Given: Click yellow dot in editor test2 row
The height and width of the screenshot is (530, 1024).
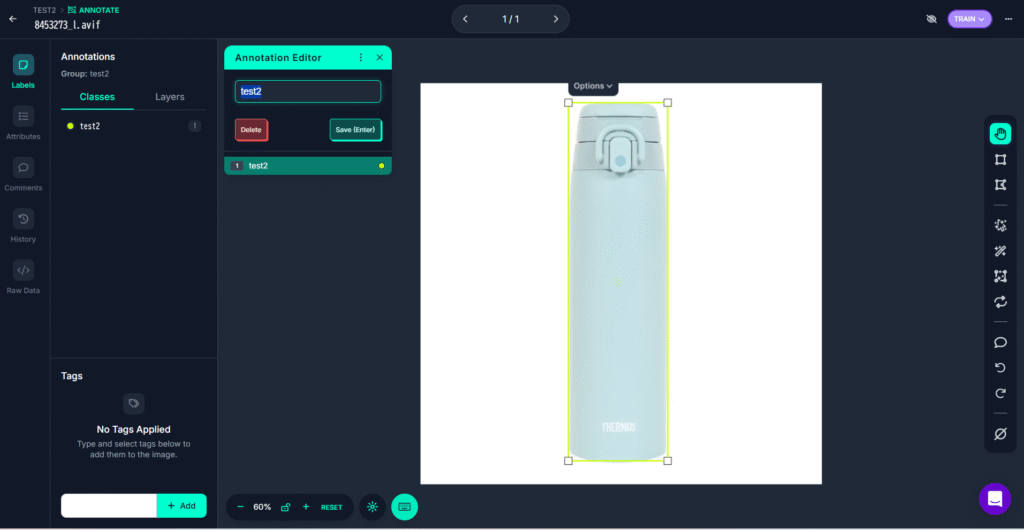Looking at the screenshot, I should pos(381,166).
